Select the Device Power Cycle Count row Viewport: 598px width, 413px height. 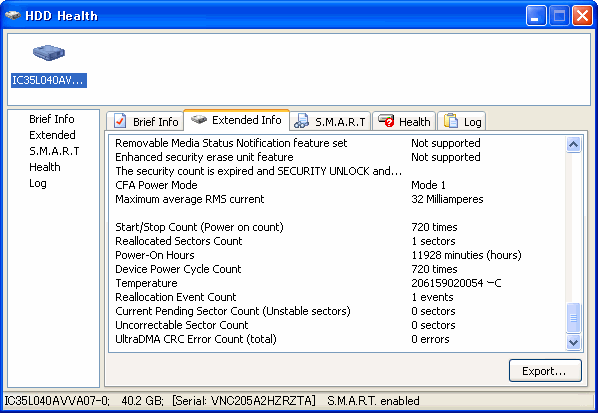pyautogui.click(x=338, y=269)
